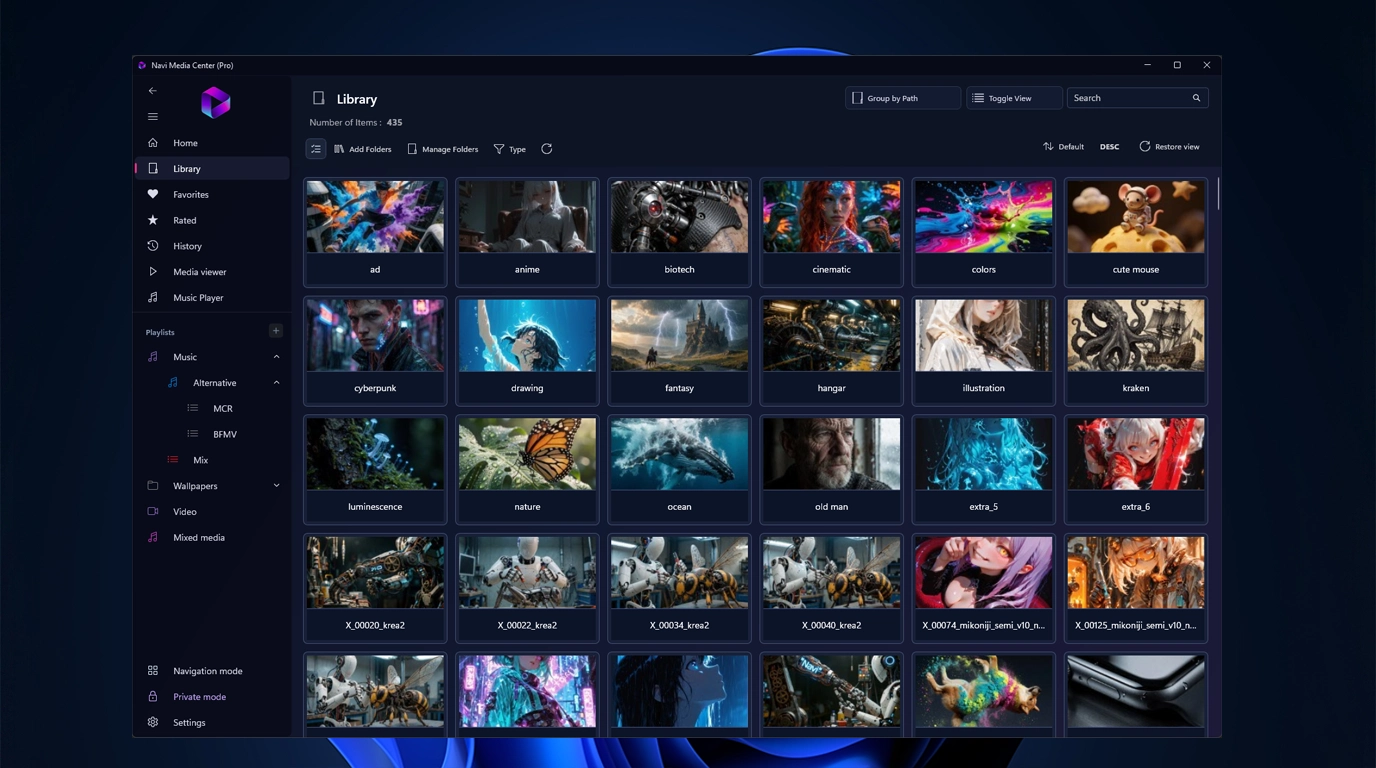Open the kraken folder
This screenshot has height=768, width=1376.
coord(1136,351)
